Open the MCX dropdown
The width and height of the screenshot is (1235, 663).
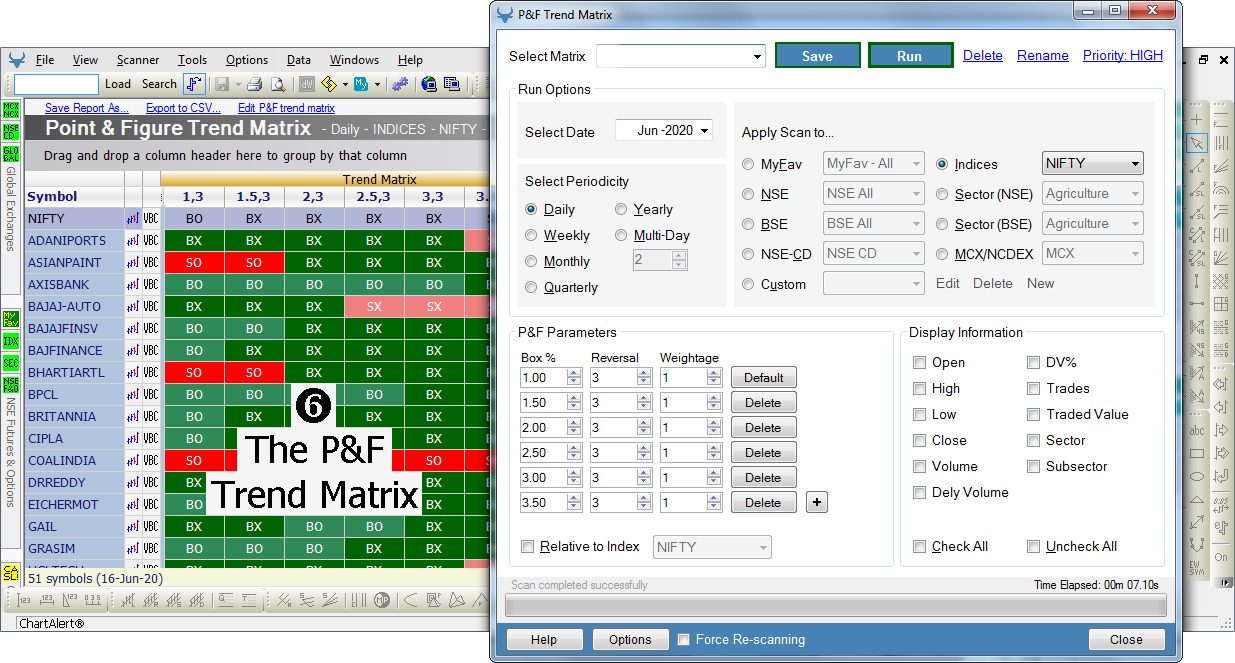tap(1092, 253)
